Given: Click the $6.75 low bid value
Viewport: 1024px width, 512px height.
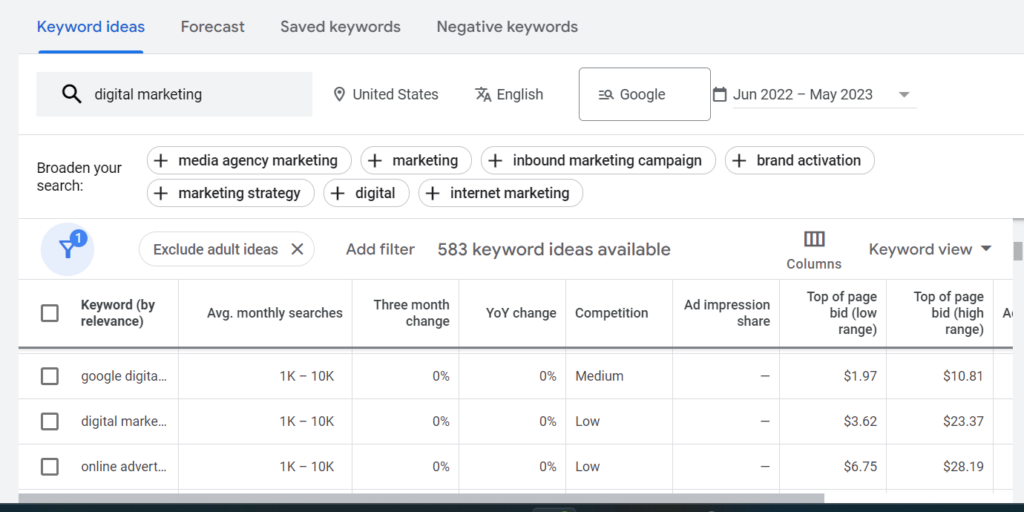Looking at the screenshot, I should 859,467.
